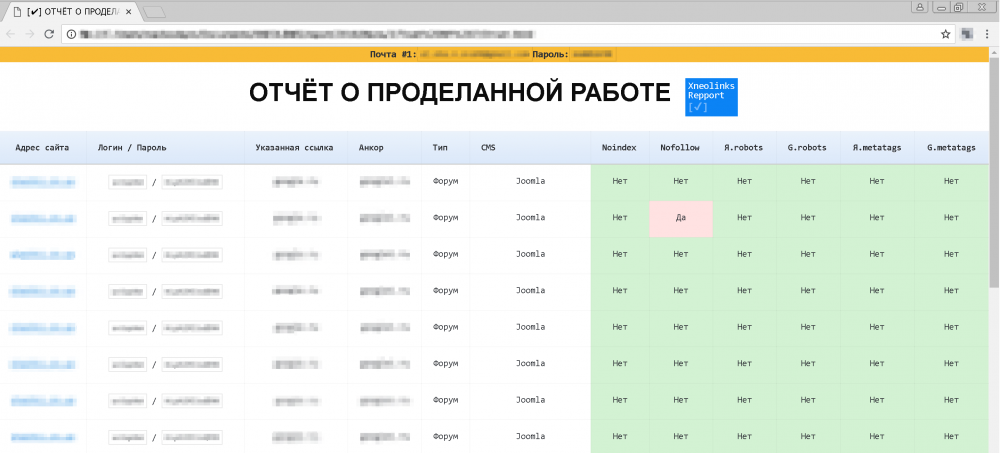Open a new tab beside the report tab

[x=154, y=12]
